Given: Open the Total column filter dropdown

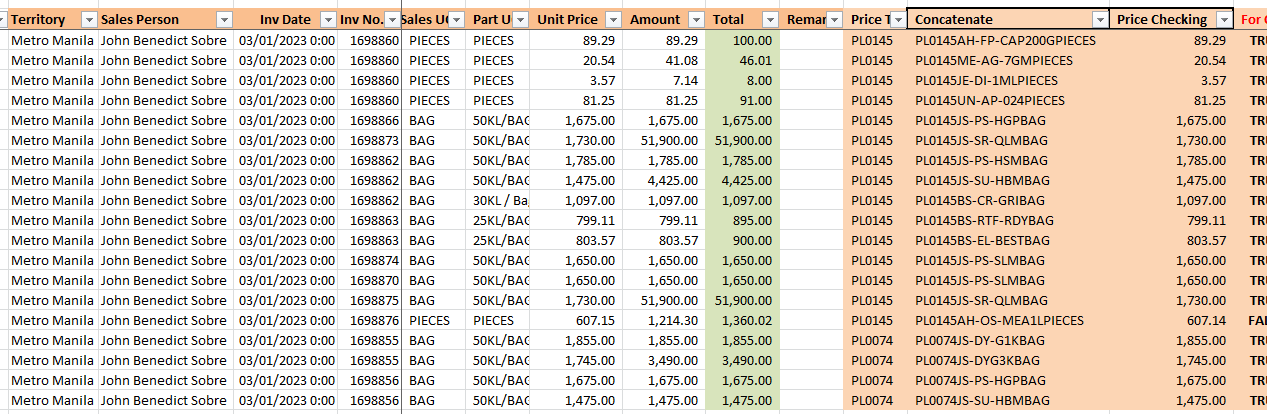Looking at the screenshot, I should tap(769, 20).
